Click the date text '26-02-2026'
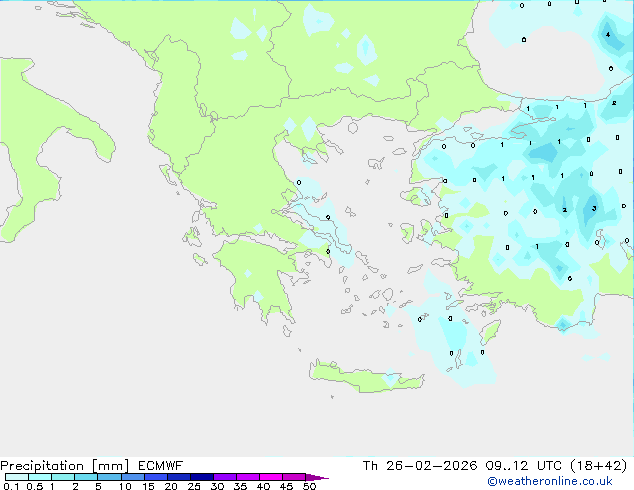 click(x=431, y=466)
